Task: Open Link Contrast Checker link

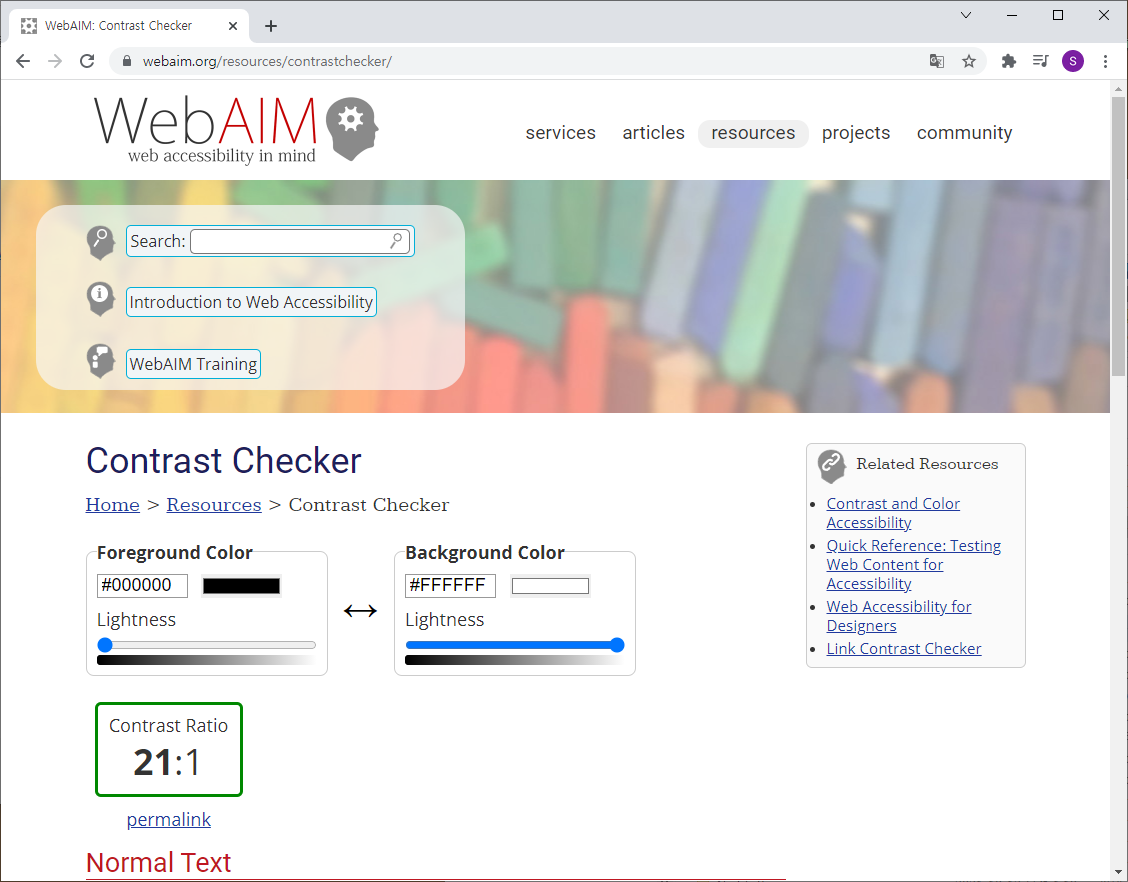Action: pyautogui.click(x=904, y=649)
